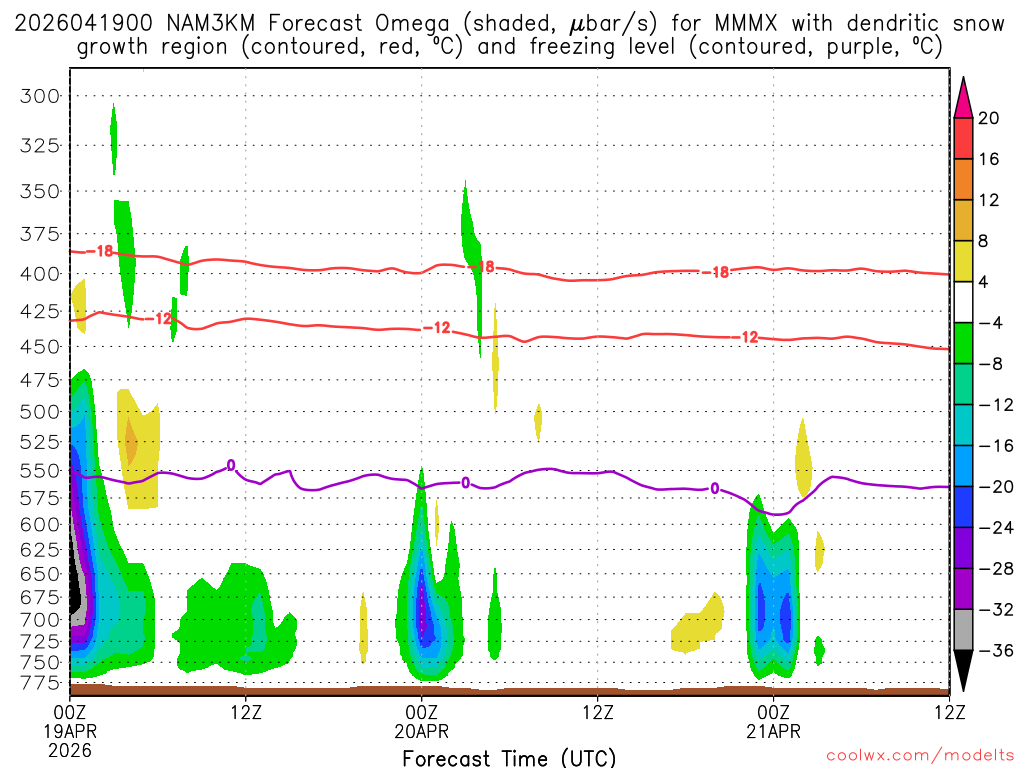Click the colorbar value '16'
This screenshot has width=1024, height=768.
989,159
